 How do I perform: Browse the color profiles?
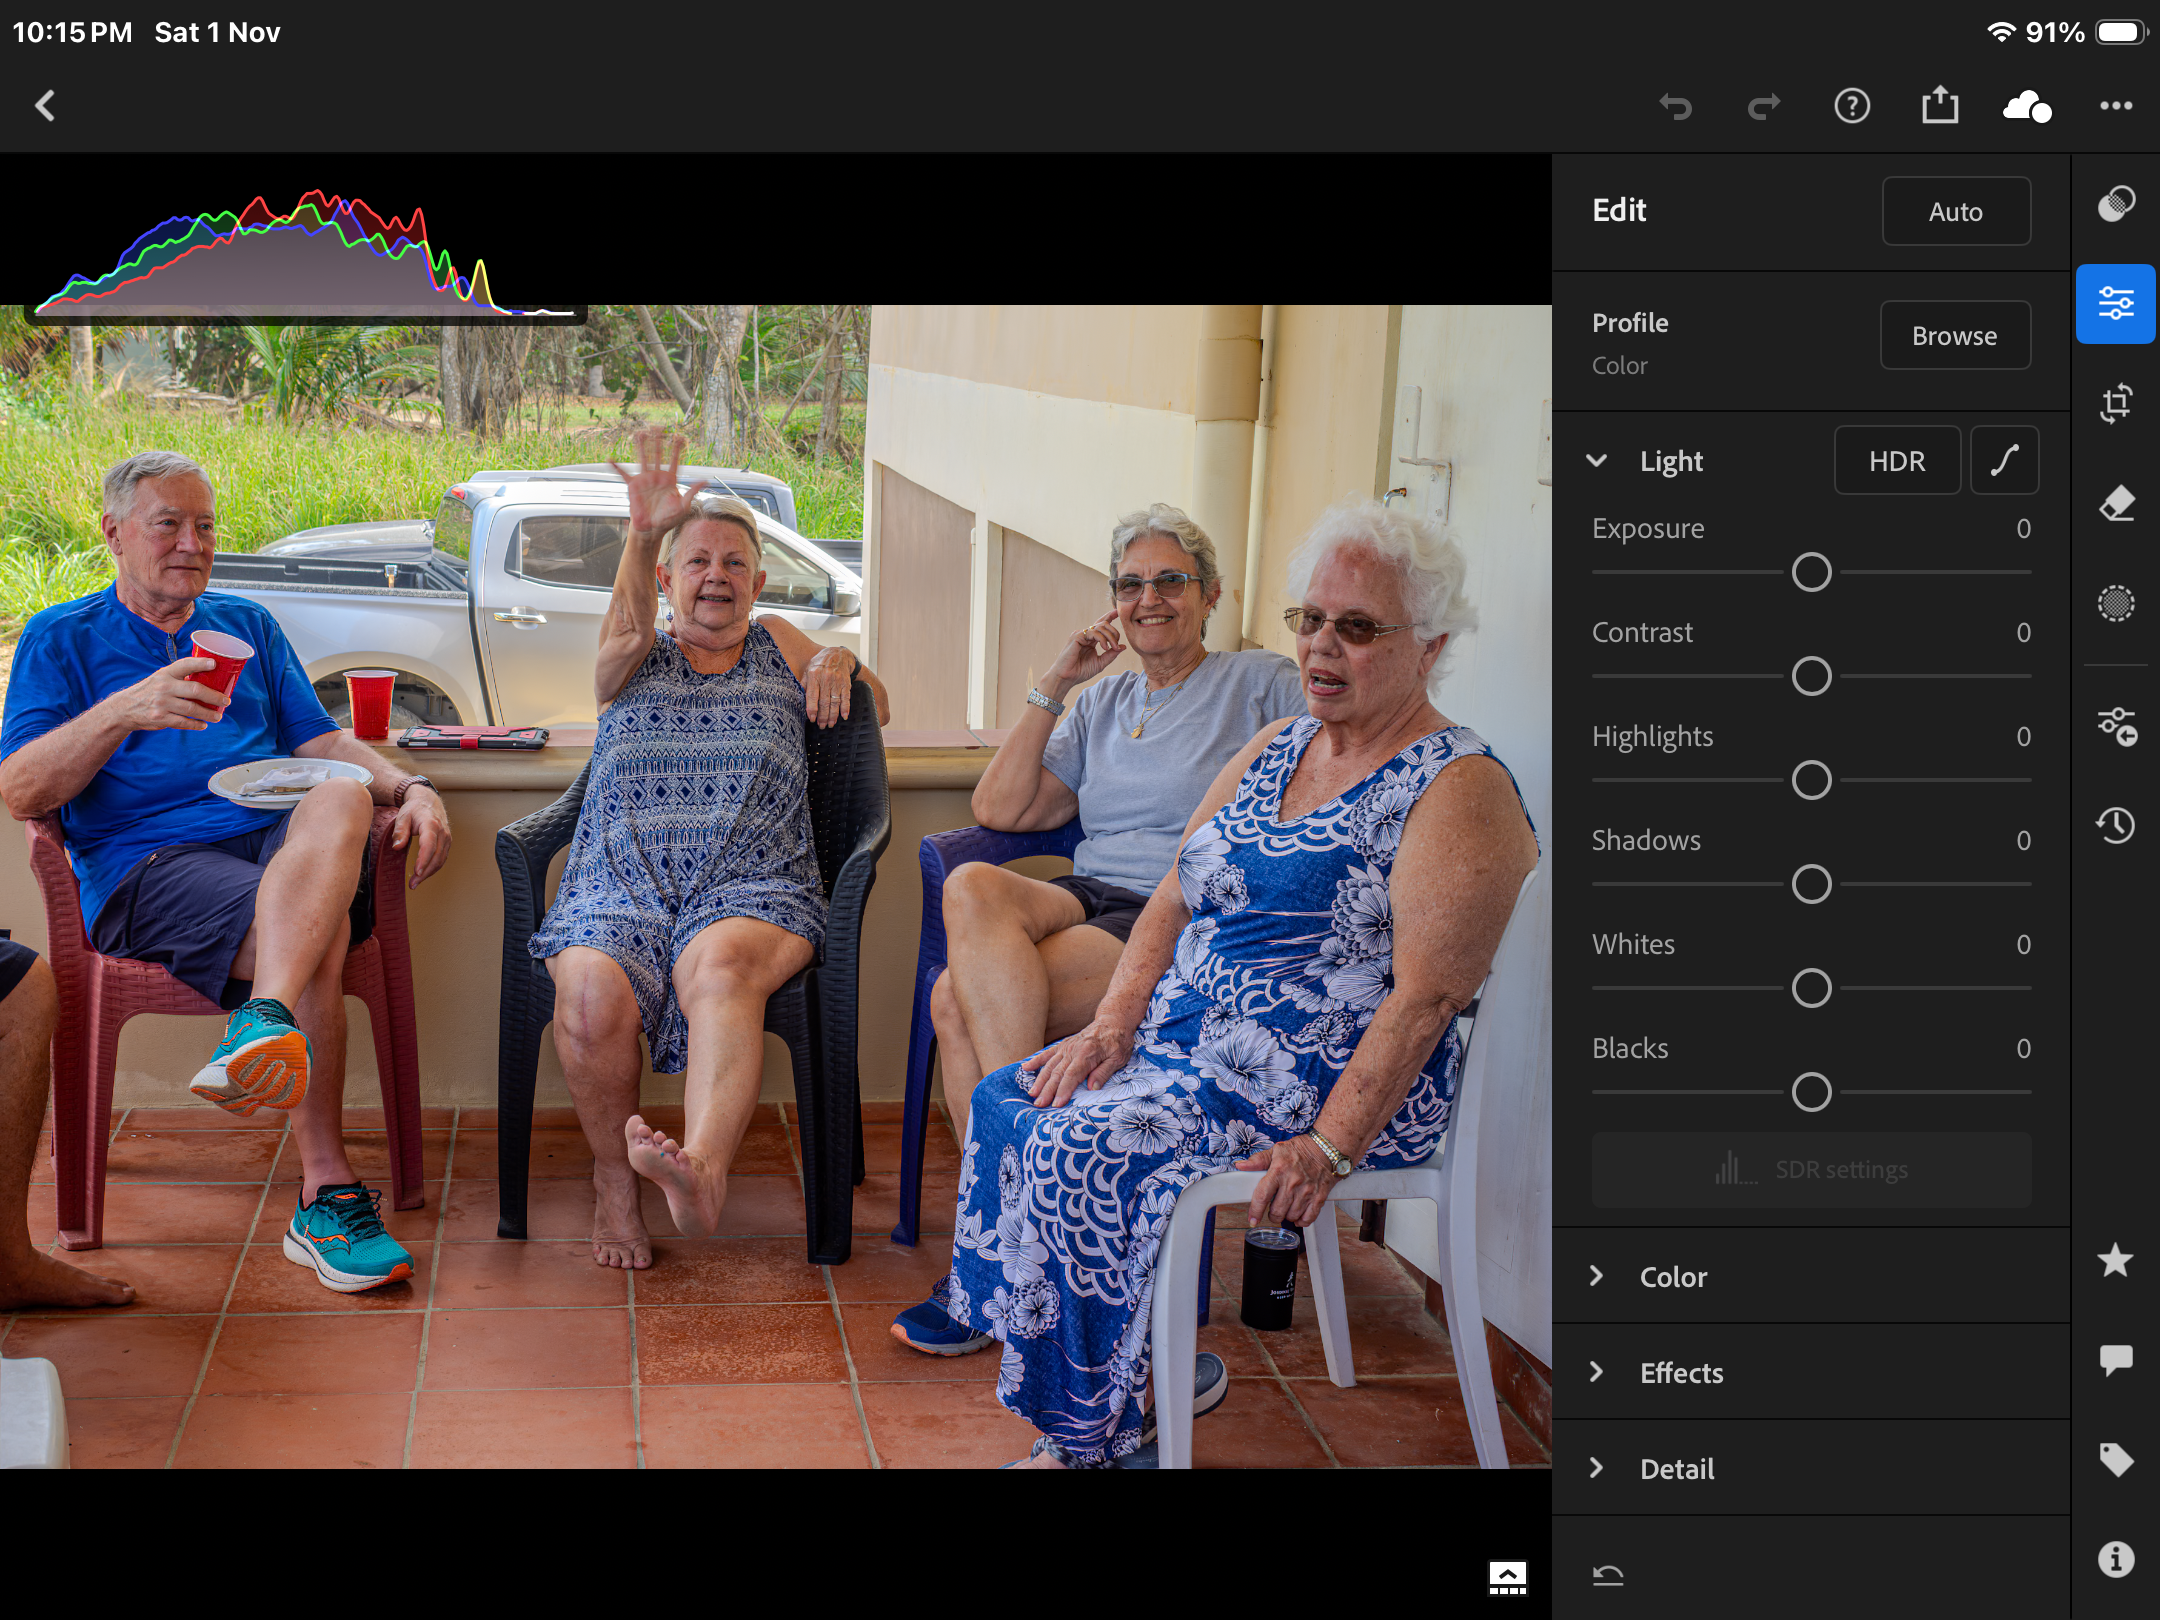(x=1954, y=336)
